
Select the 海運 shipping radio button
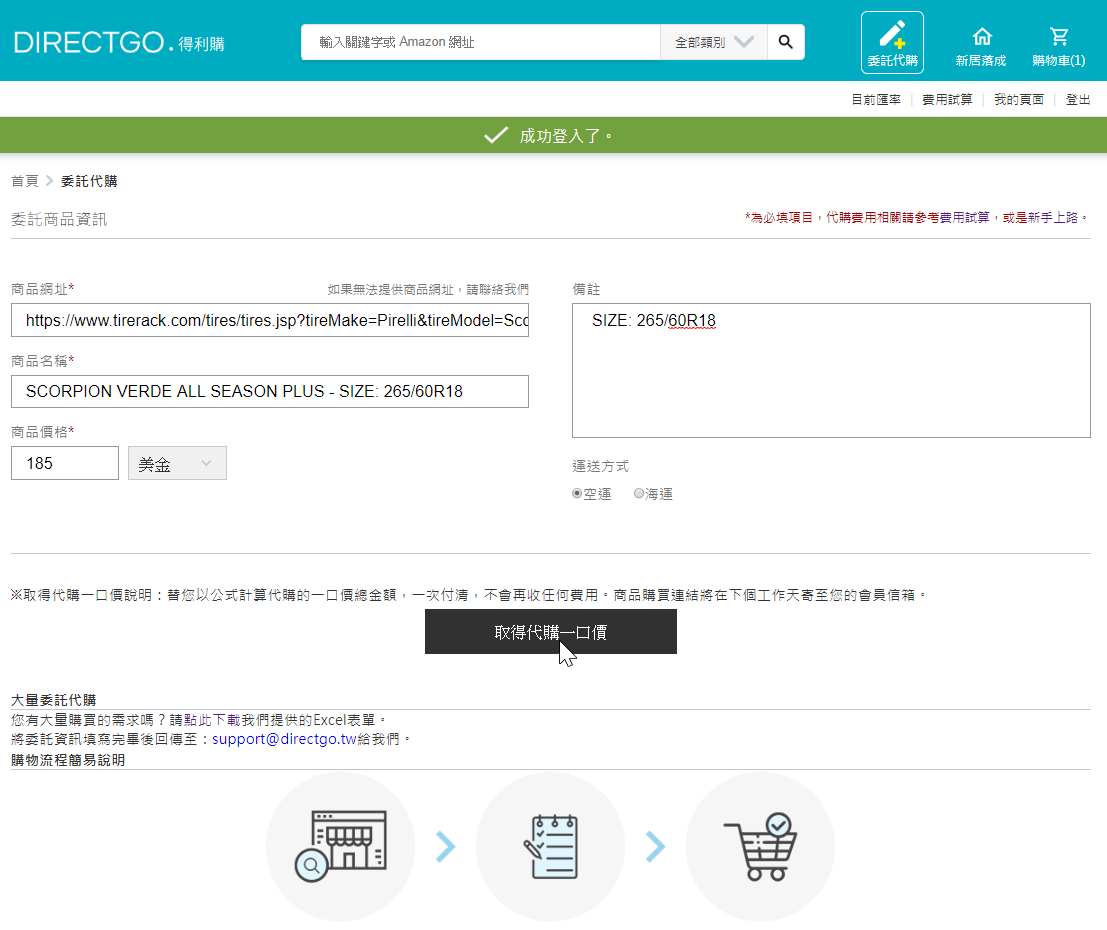pos(638,494)
